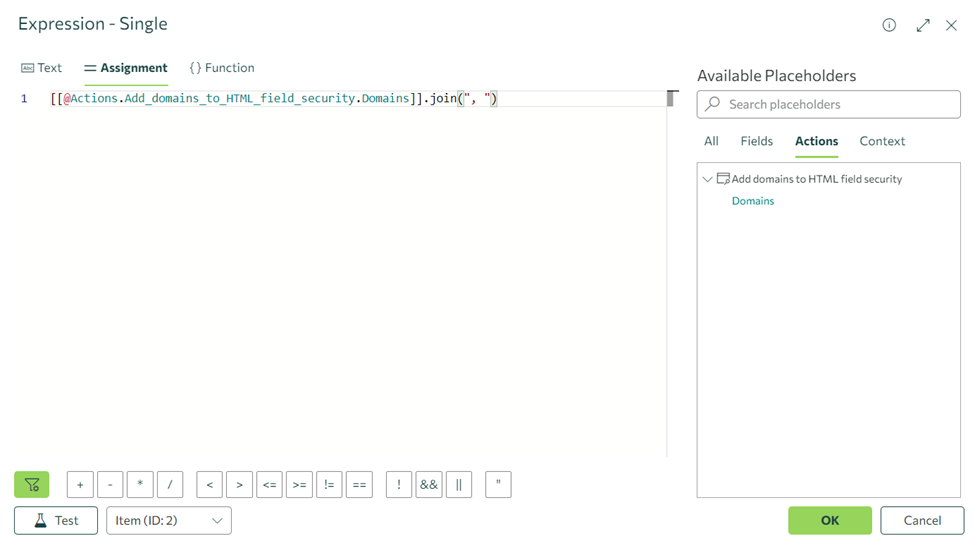Expand the dialog to full screen

[922, 25]
